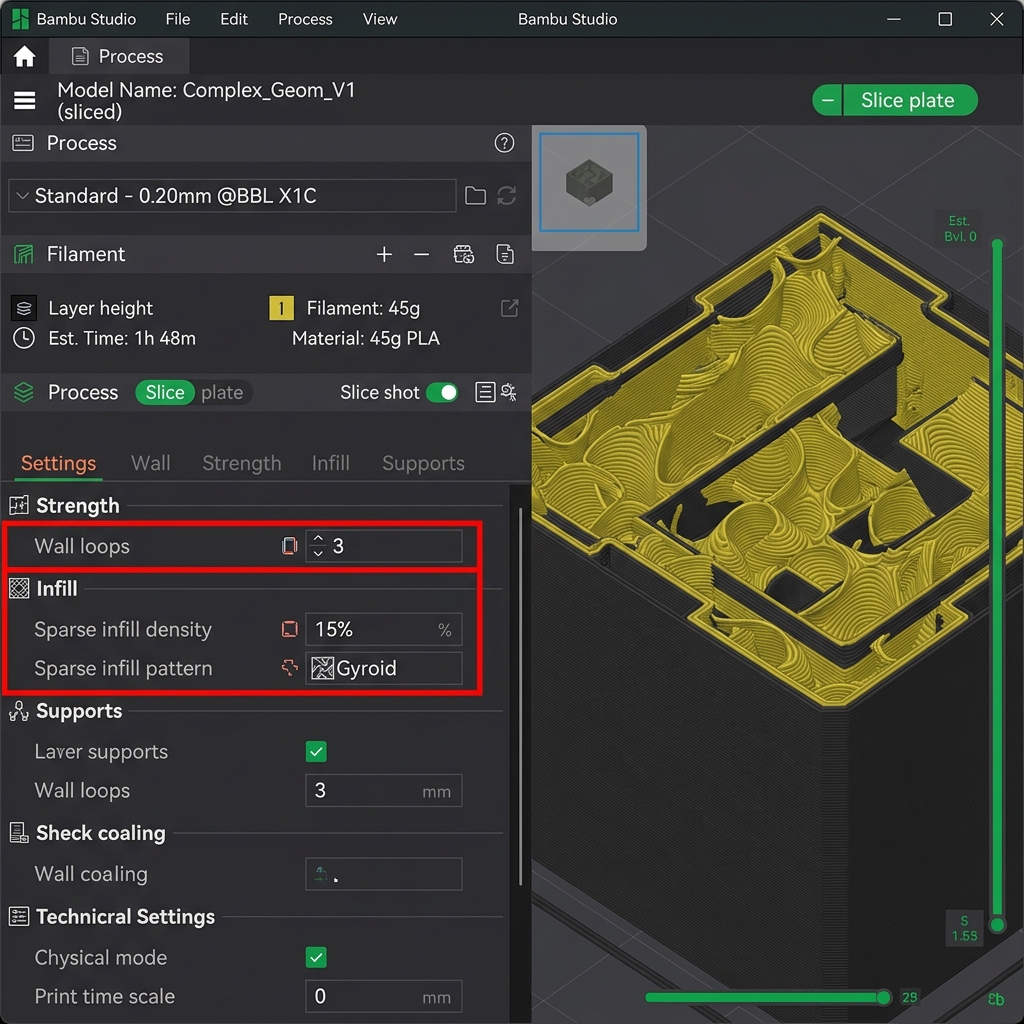
Task: Click the Sparse infill density reset icon
Action: coord(289,630)
